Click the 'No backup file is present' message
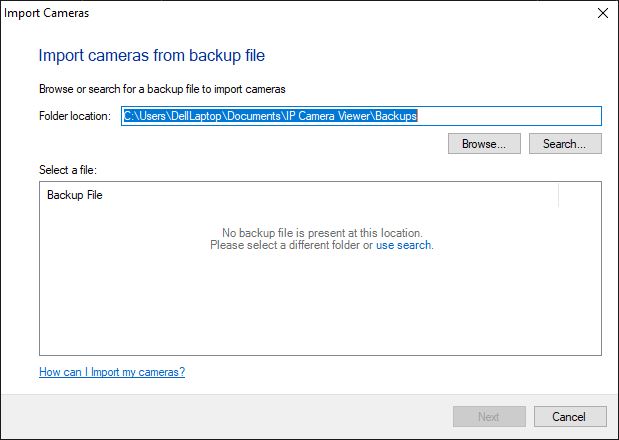 [322, 233]
